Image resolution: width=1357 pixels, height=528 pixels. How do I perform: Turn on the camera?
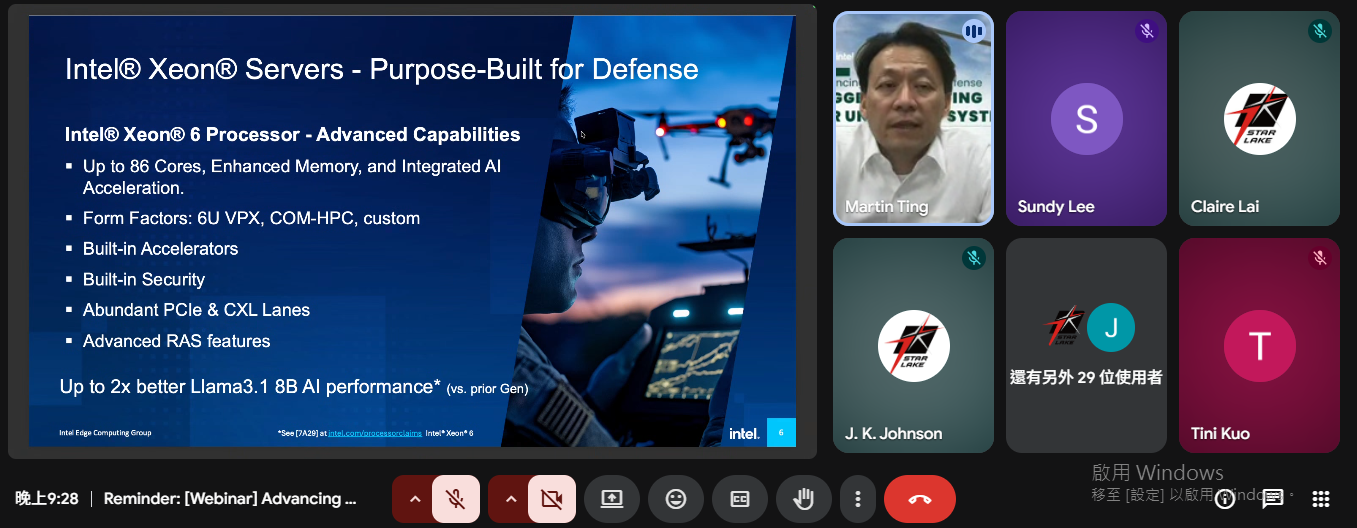point(551,499)
